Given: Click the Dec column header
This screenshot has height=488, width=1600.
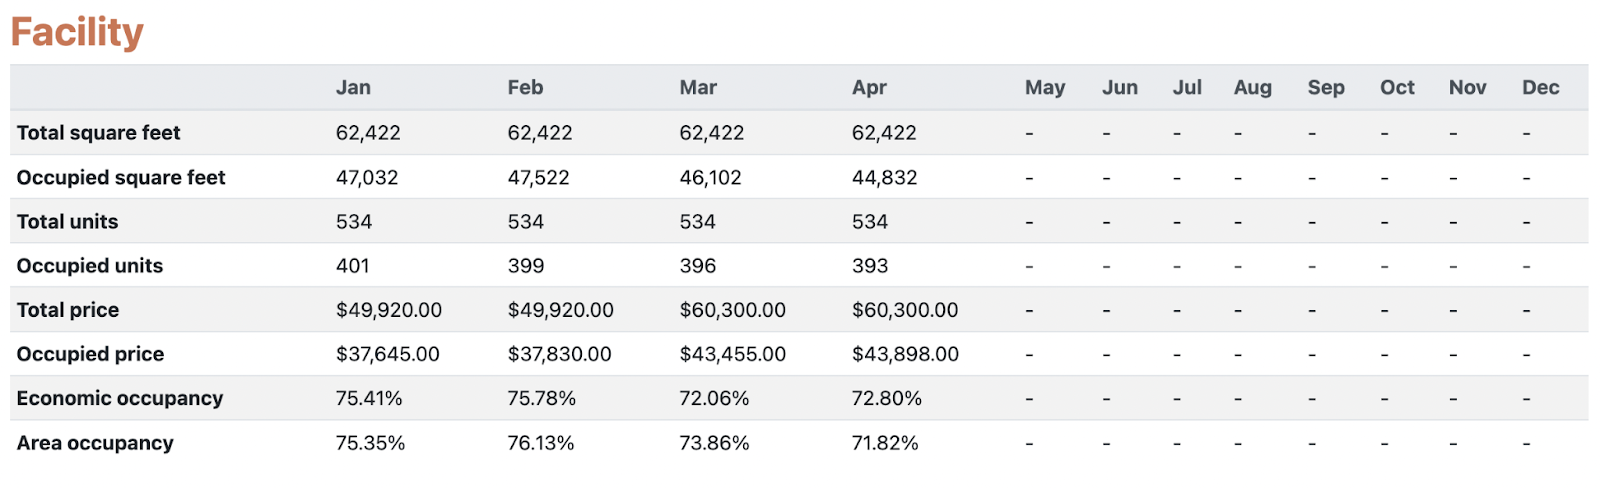Looking at the screenshot, I should pos(1540,88).
